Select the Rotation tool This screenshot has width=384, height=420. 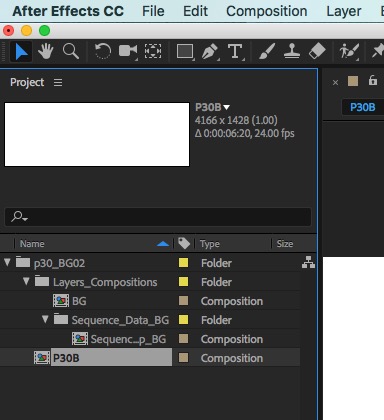102,52
